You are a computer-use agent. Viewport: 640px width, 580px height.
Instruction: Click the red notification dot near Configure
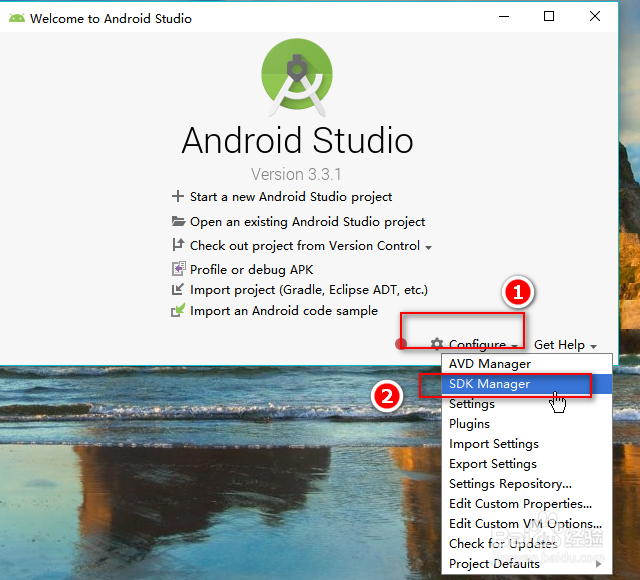(401, 344)
